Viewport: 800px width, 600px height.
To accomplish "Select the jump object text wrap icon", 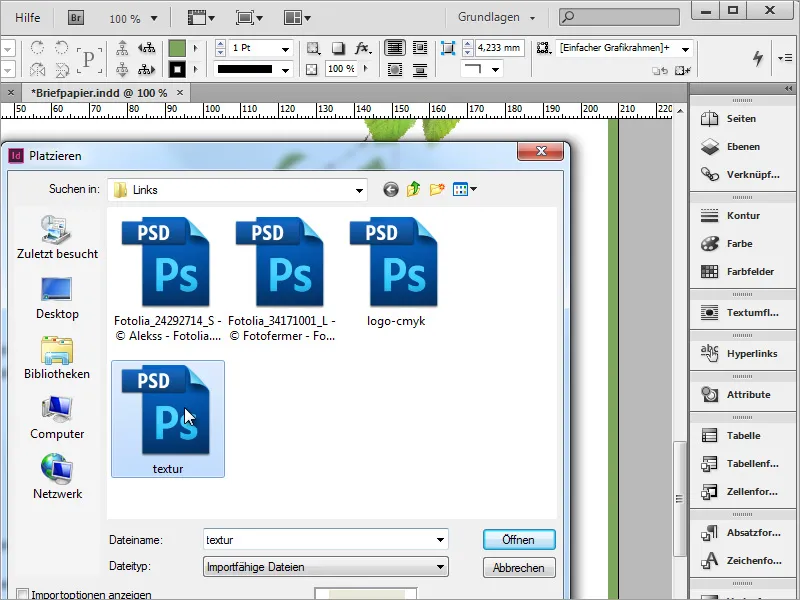I will [420, 69].
